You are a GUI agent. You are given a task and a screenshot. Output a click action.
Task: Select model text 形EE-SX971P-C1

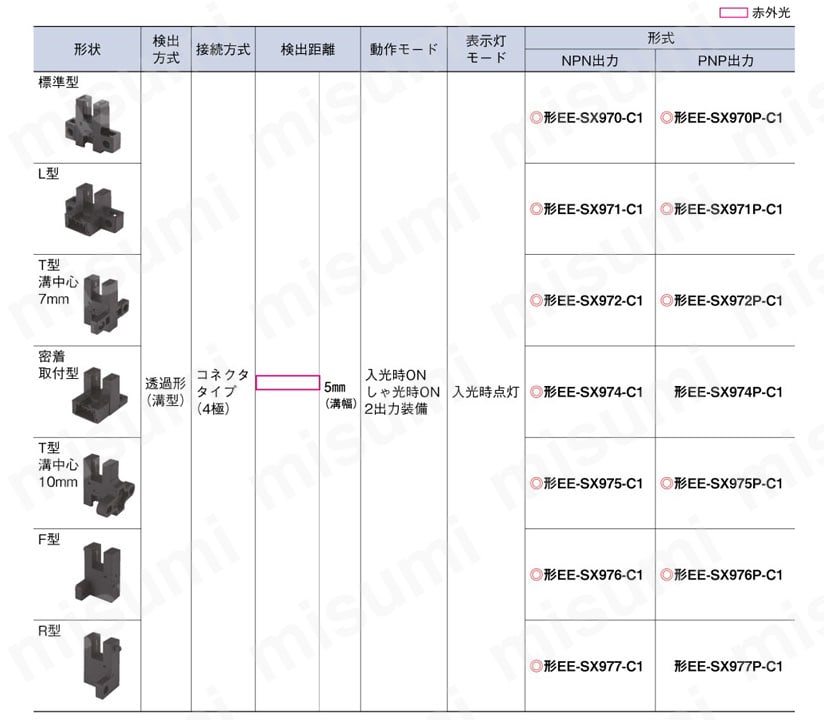728,209
